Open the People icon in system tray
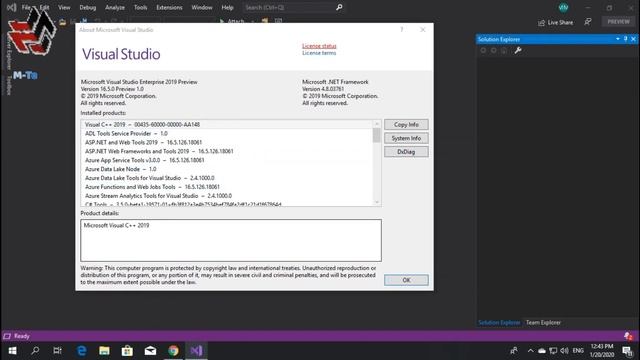Image resolution: width=640 pixels, height=360 pixels. [x=514, y=351]
